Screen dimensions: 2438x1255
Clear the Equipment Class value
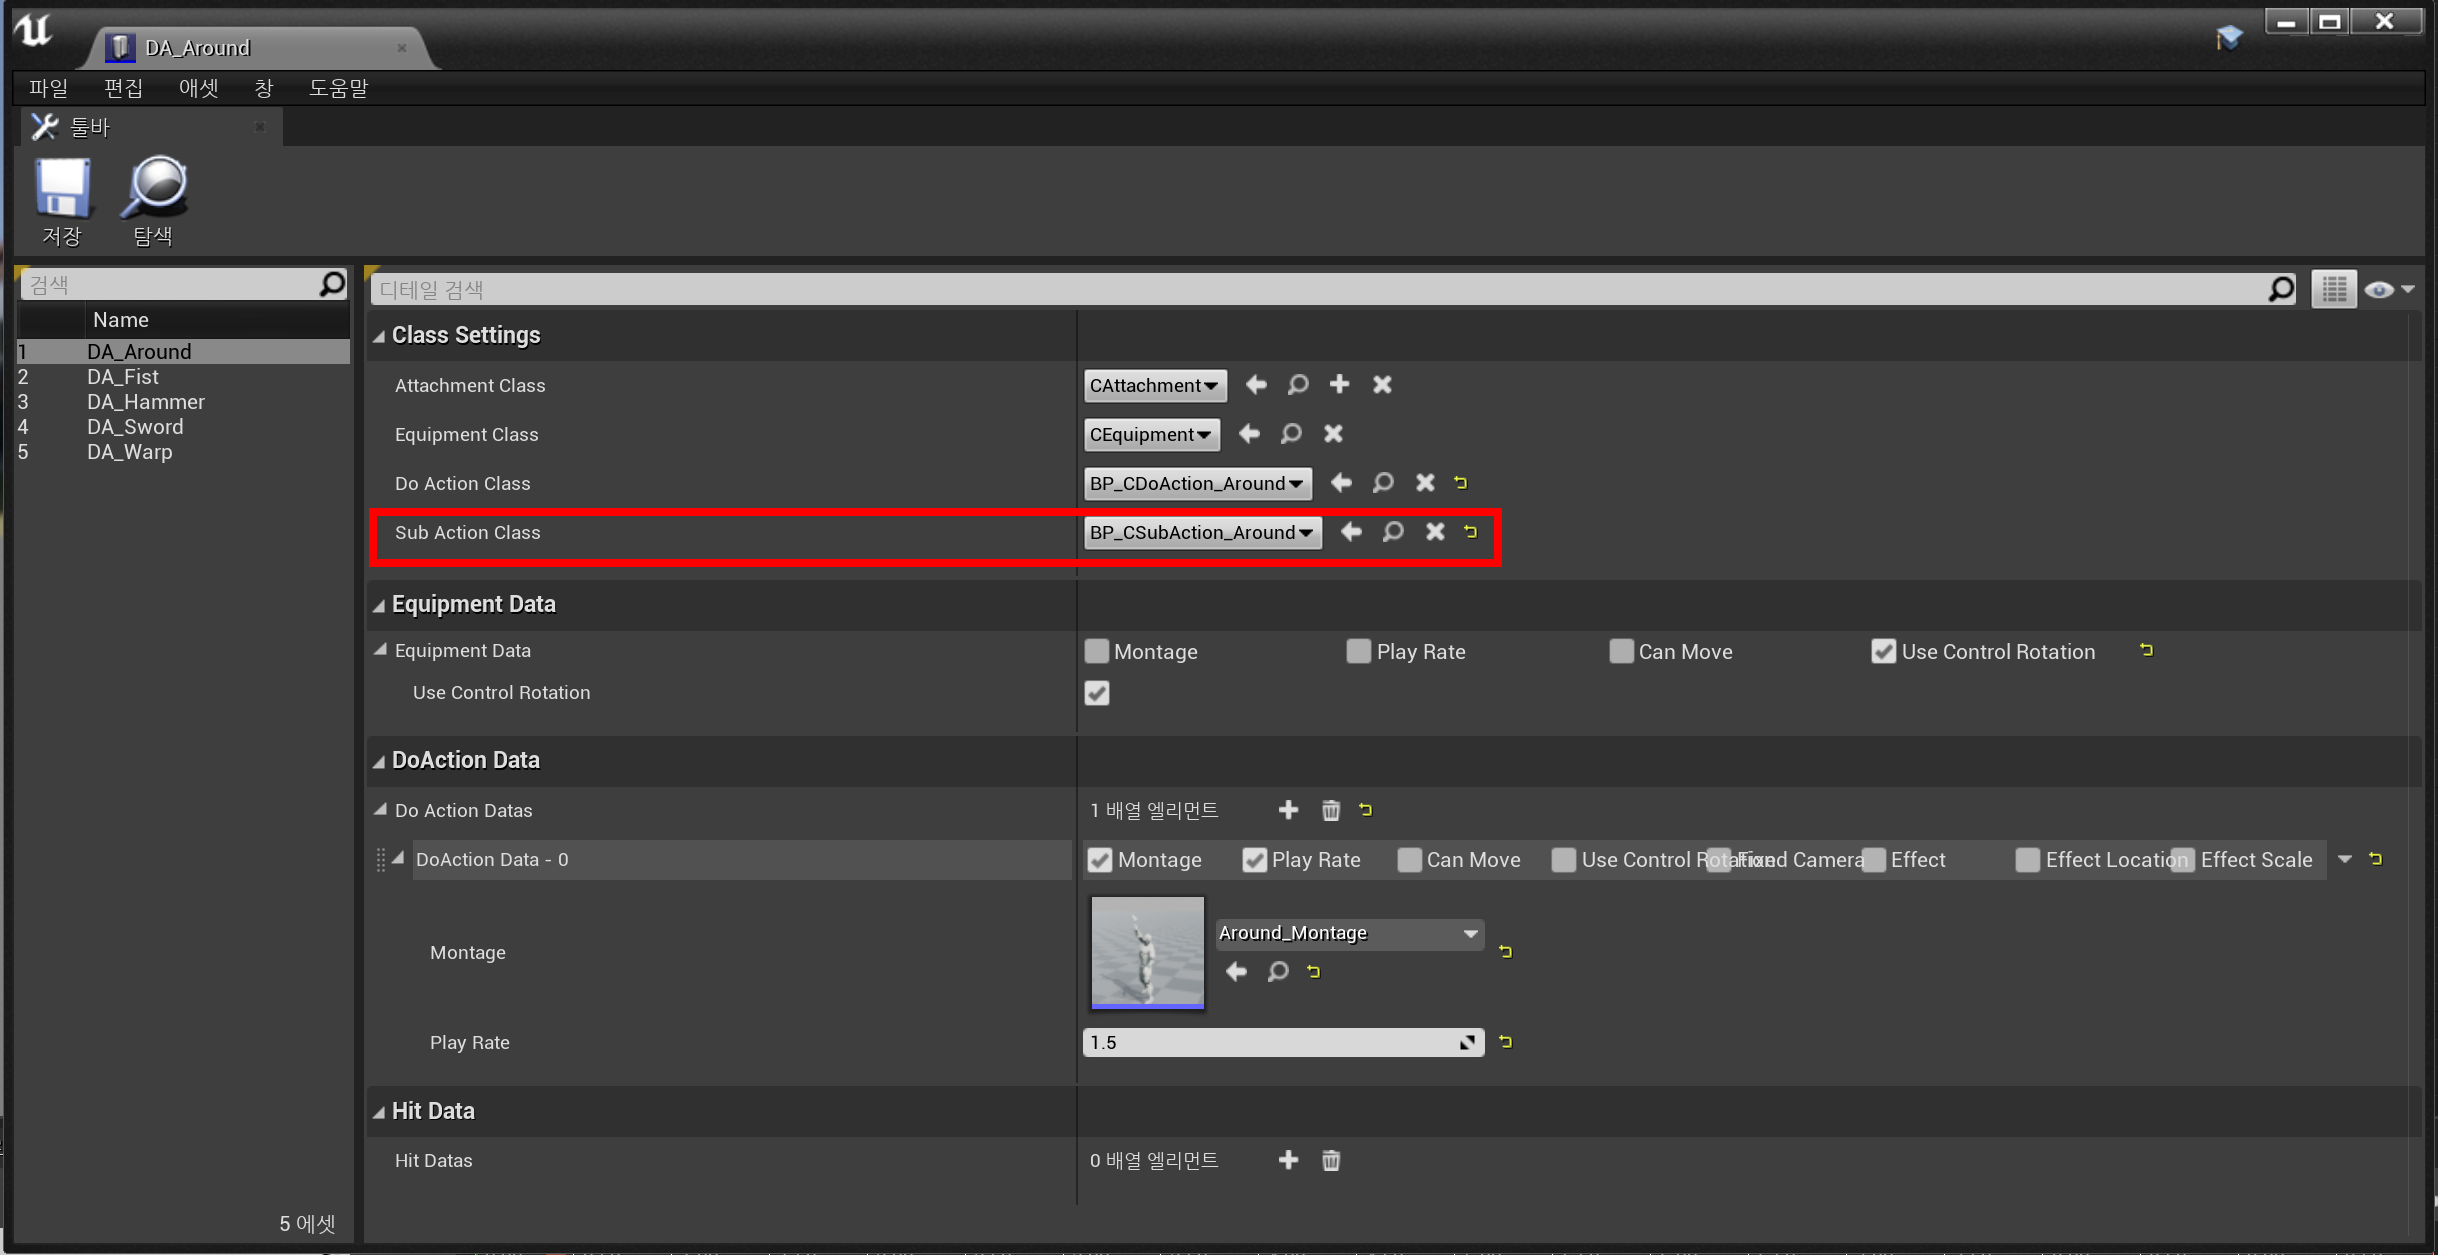pos(1333,434)
